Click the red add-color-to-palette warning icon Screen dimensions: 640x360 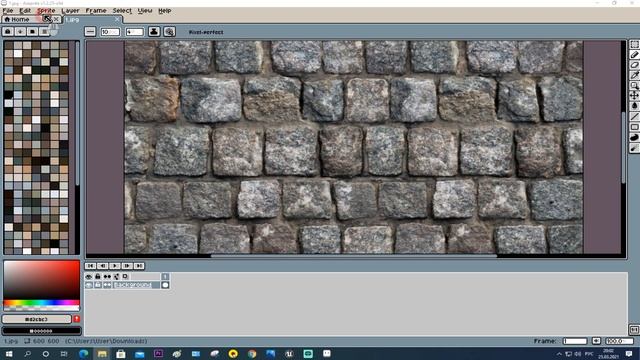click(76, 319)
